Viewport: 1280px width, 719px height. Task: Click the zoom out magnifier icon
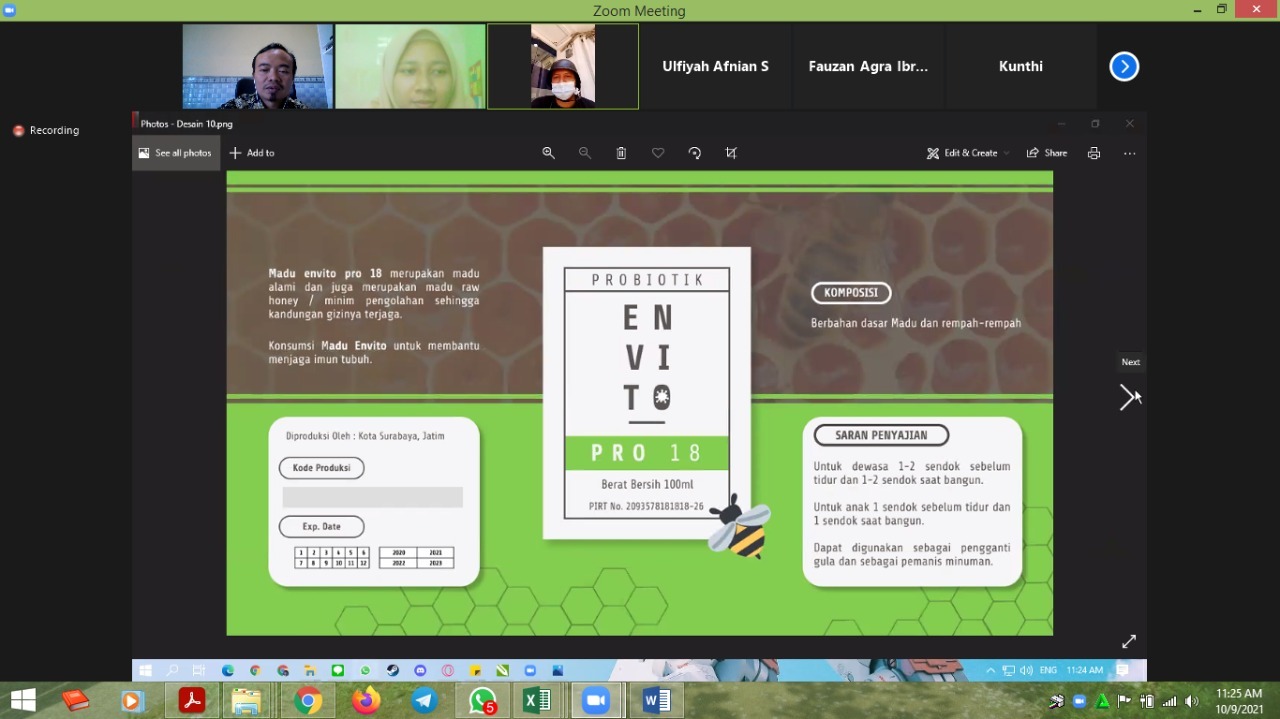(x=585, y=153)
